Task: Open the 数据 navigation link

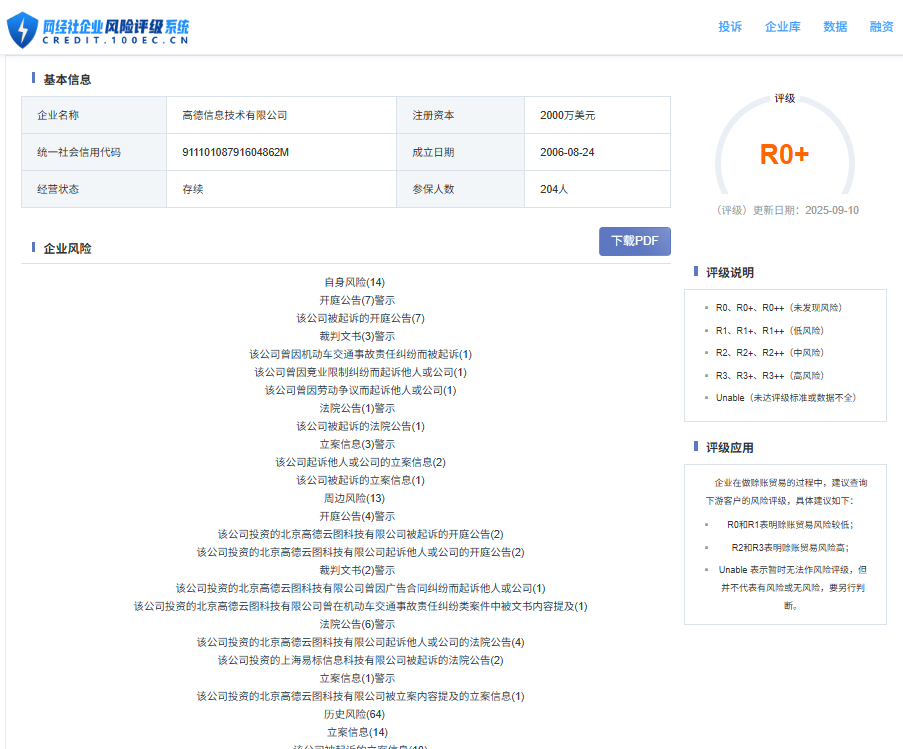Action: [x=834, y=26]
